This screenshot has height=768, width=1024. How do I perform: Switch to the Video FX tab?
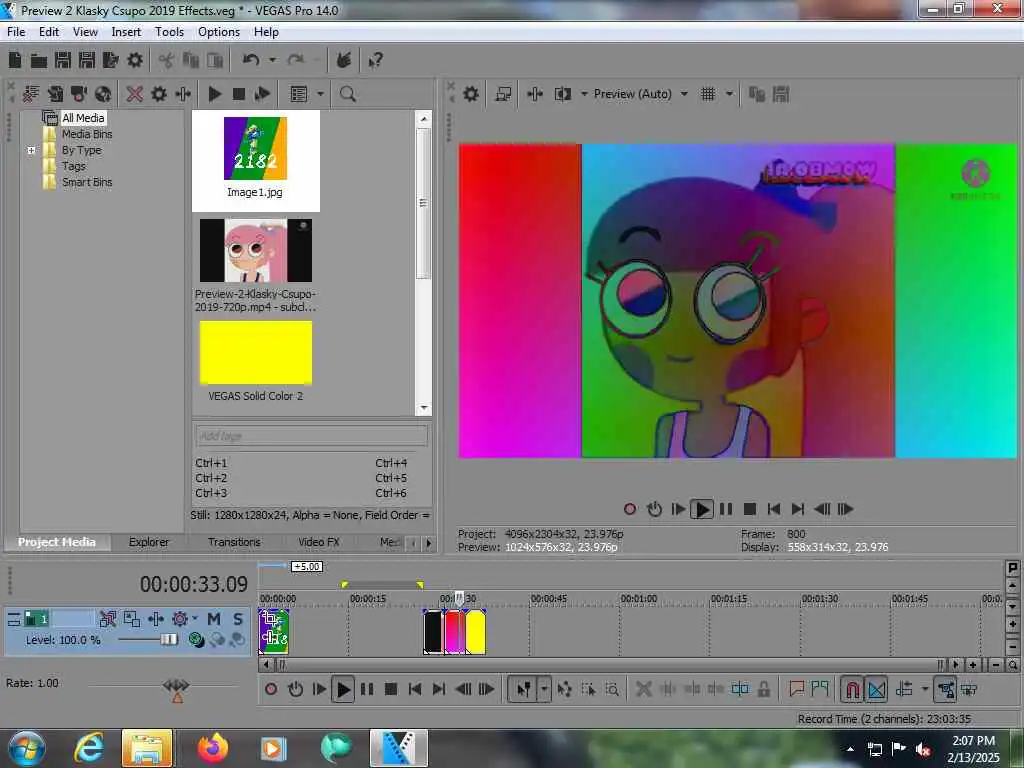click(x=319, y=542)
